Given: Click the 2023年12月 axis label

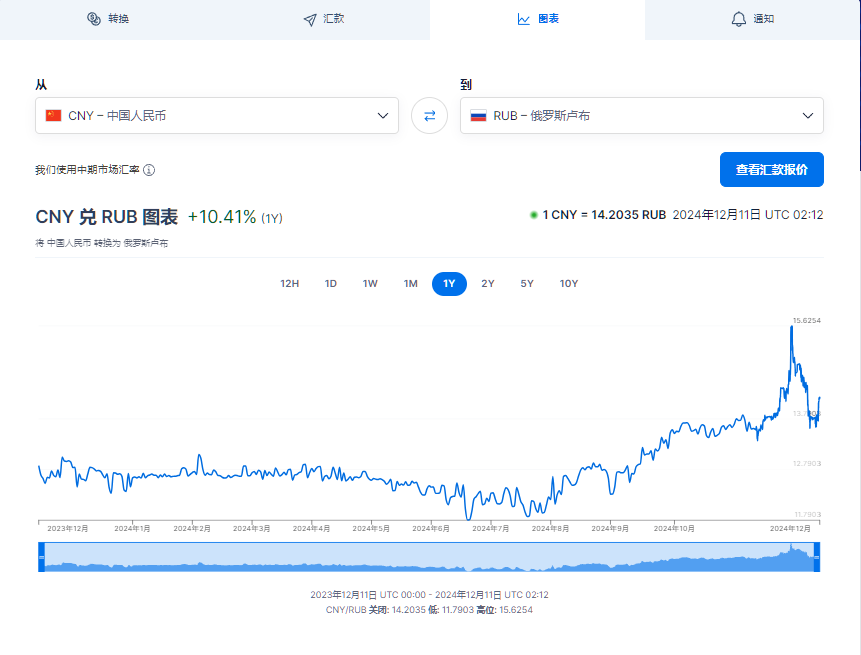Looking at the screenshot, I should [x=68, y=528].
